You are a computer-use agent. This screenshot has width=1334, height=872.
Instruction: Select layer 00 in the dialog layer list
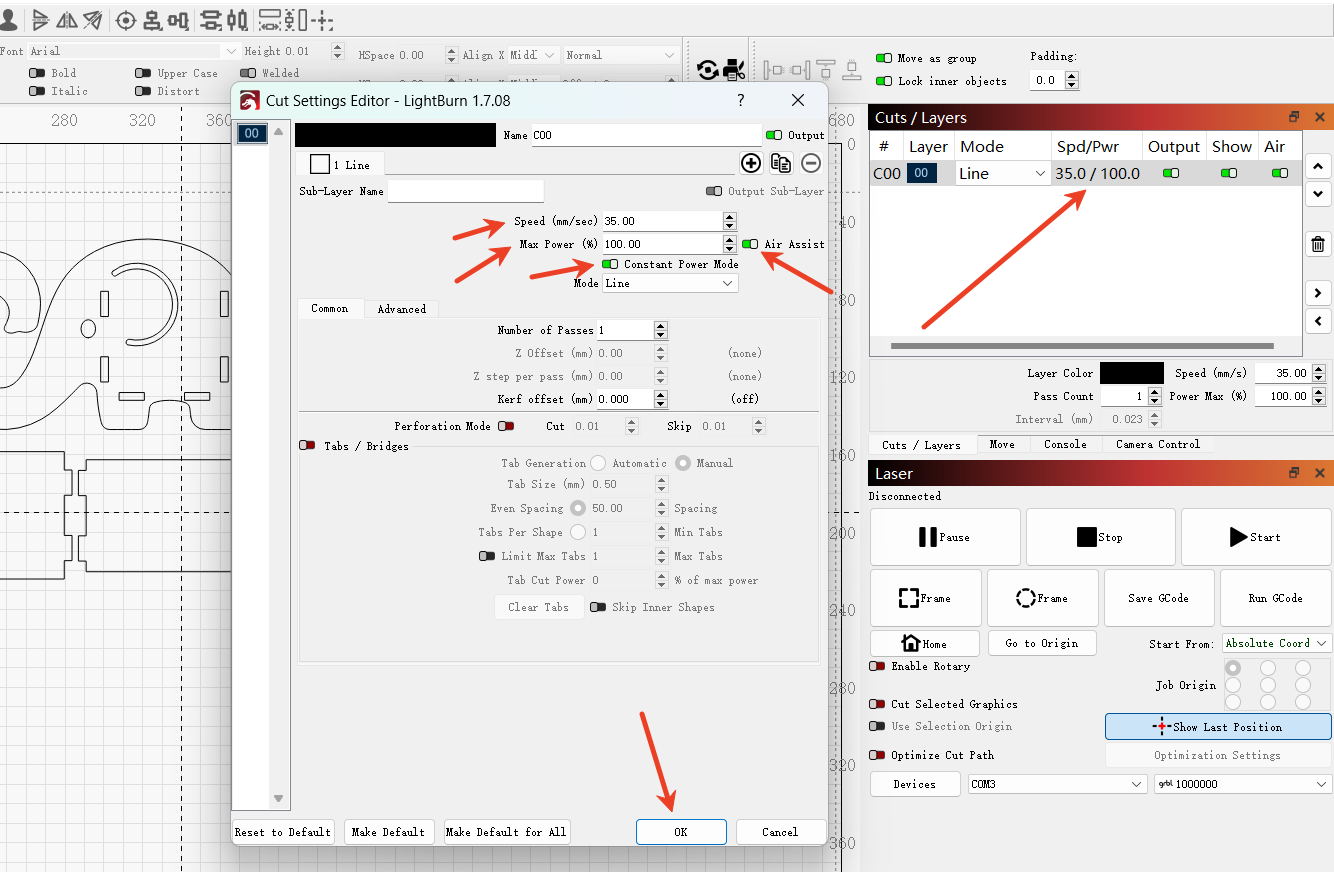point(252,133)
